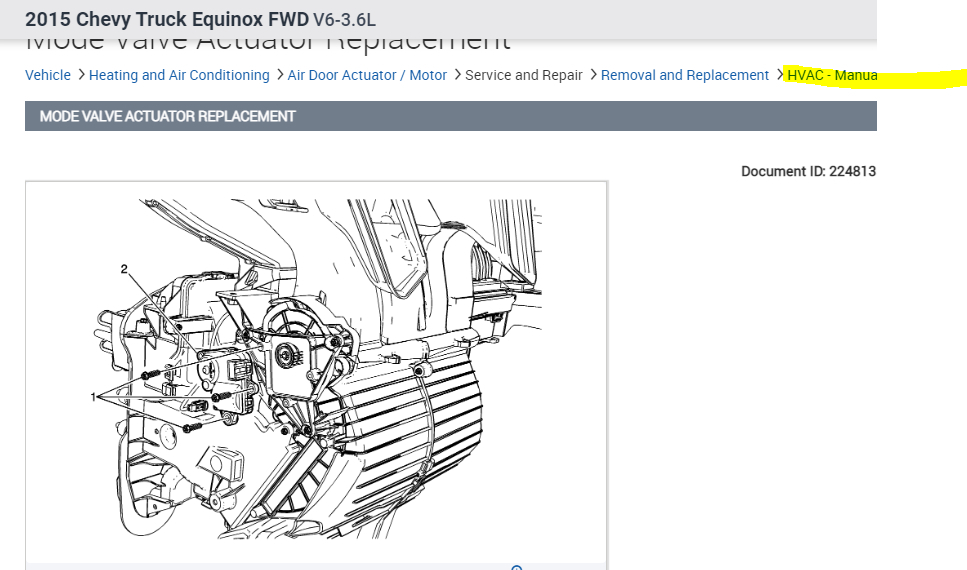Click callout number 2 in the diagram

(x=124, y=269)
